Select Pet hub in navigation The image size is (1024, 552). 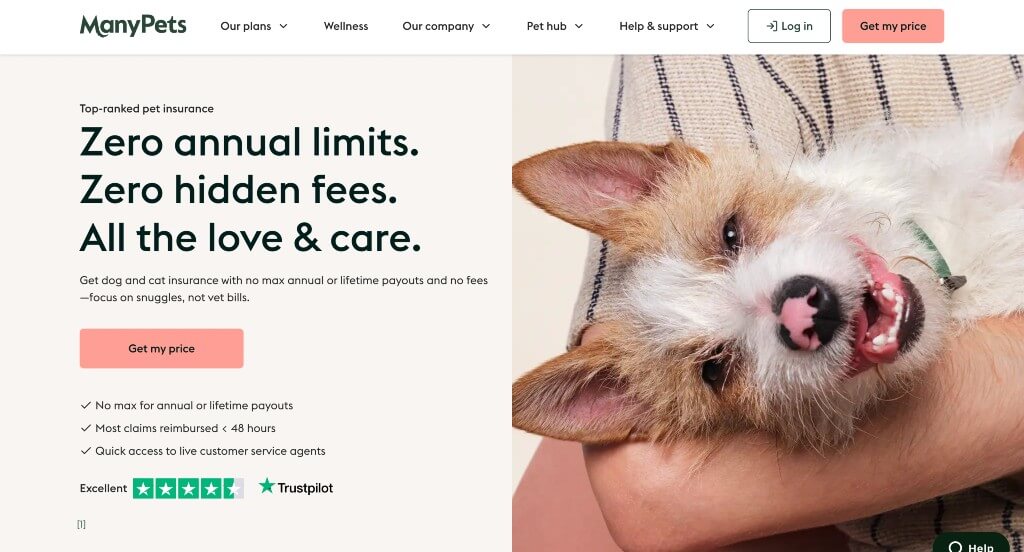click(547, 26)
